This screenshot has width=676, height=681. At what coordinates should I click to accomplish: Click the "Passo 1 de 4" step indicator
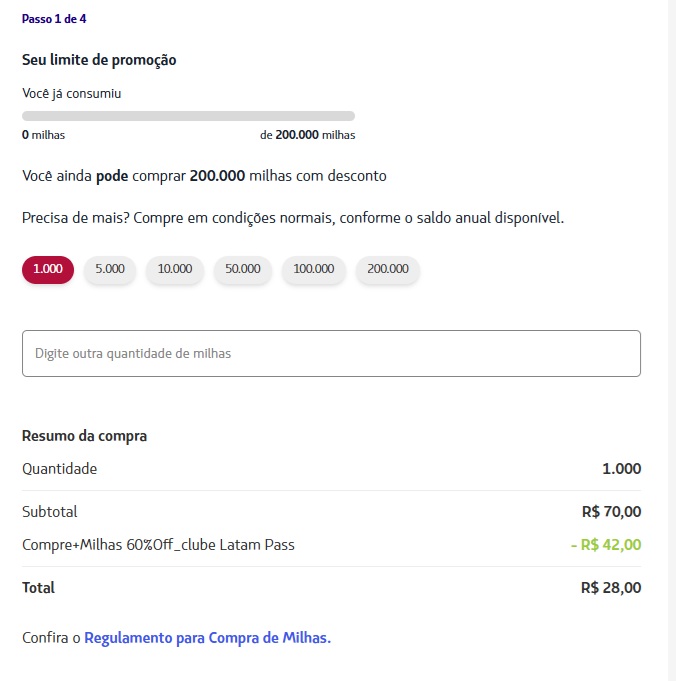(x=61, y=19)
